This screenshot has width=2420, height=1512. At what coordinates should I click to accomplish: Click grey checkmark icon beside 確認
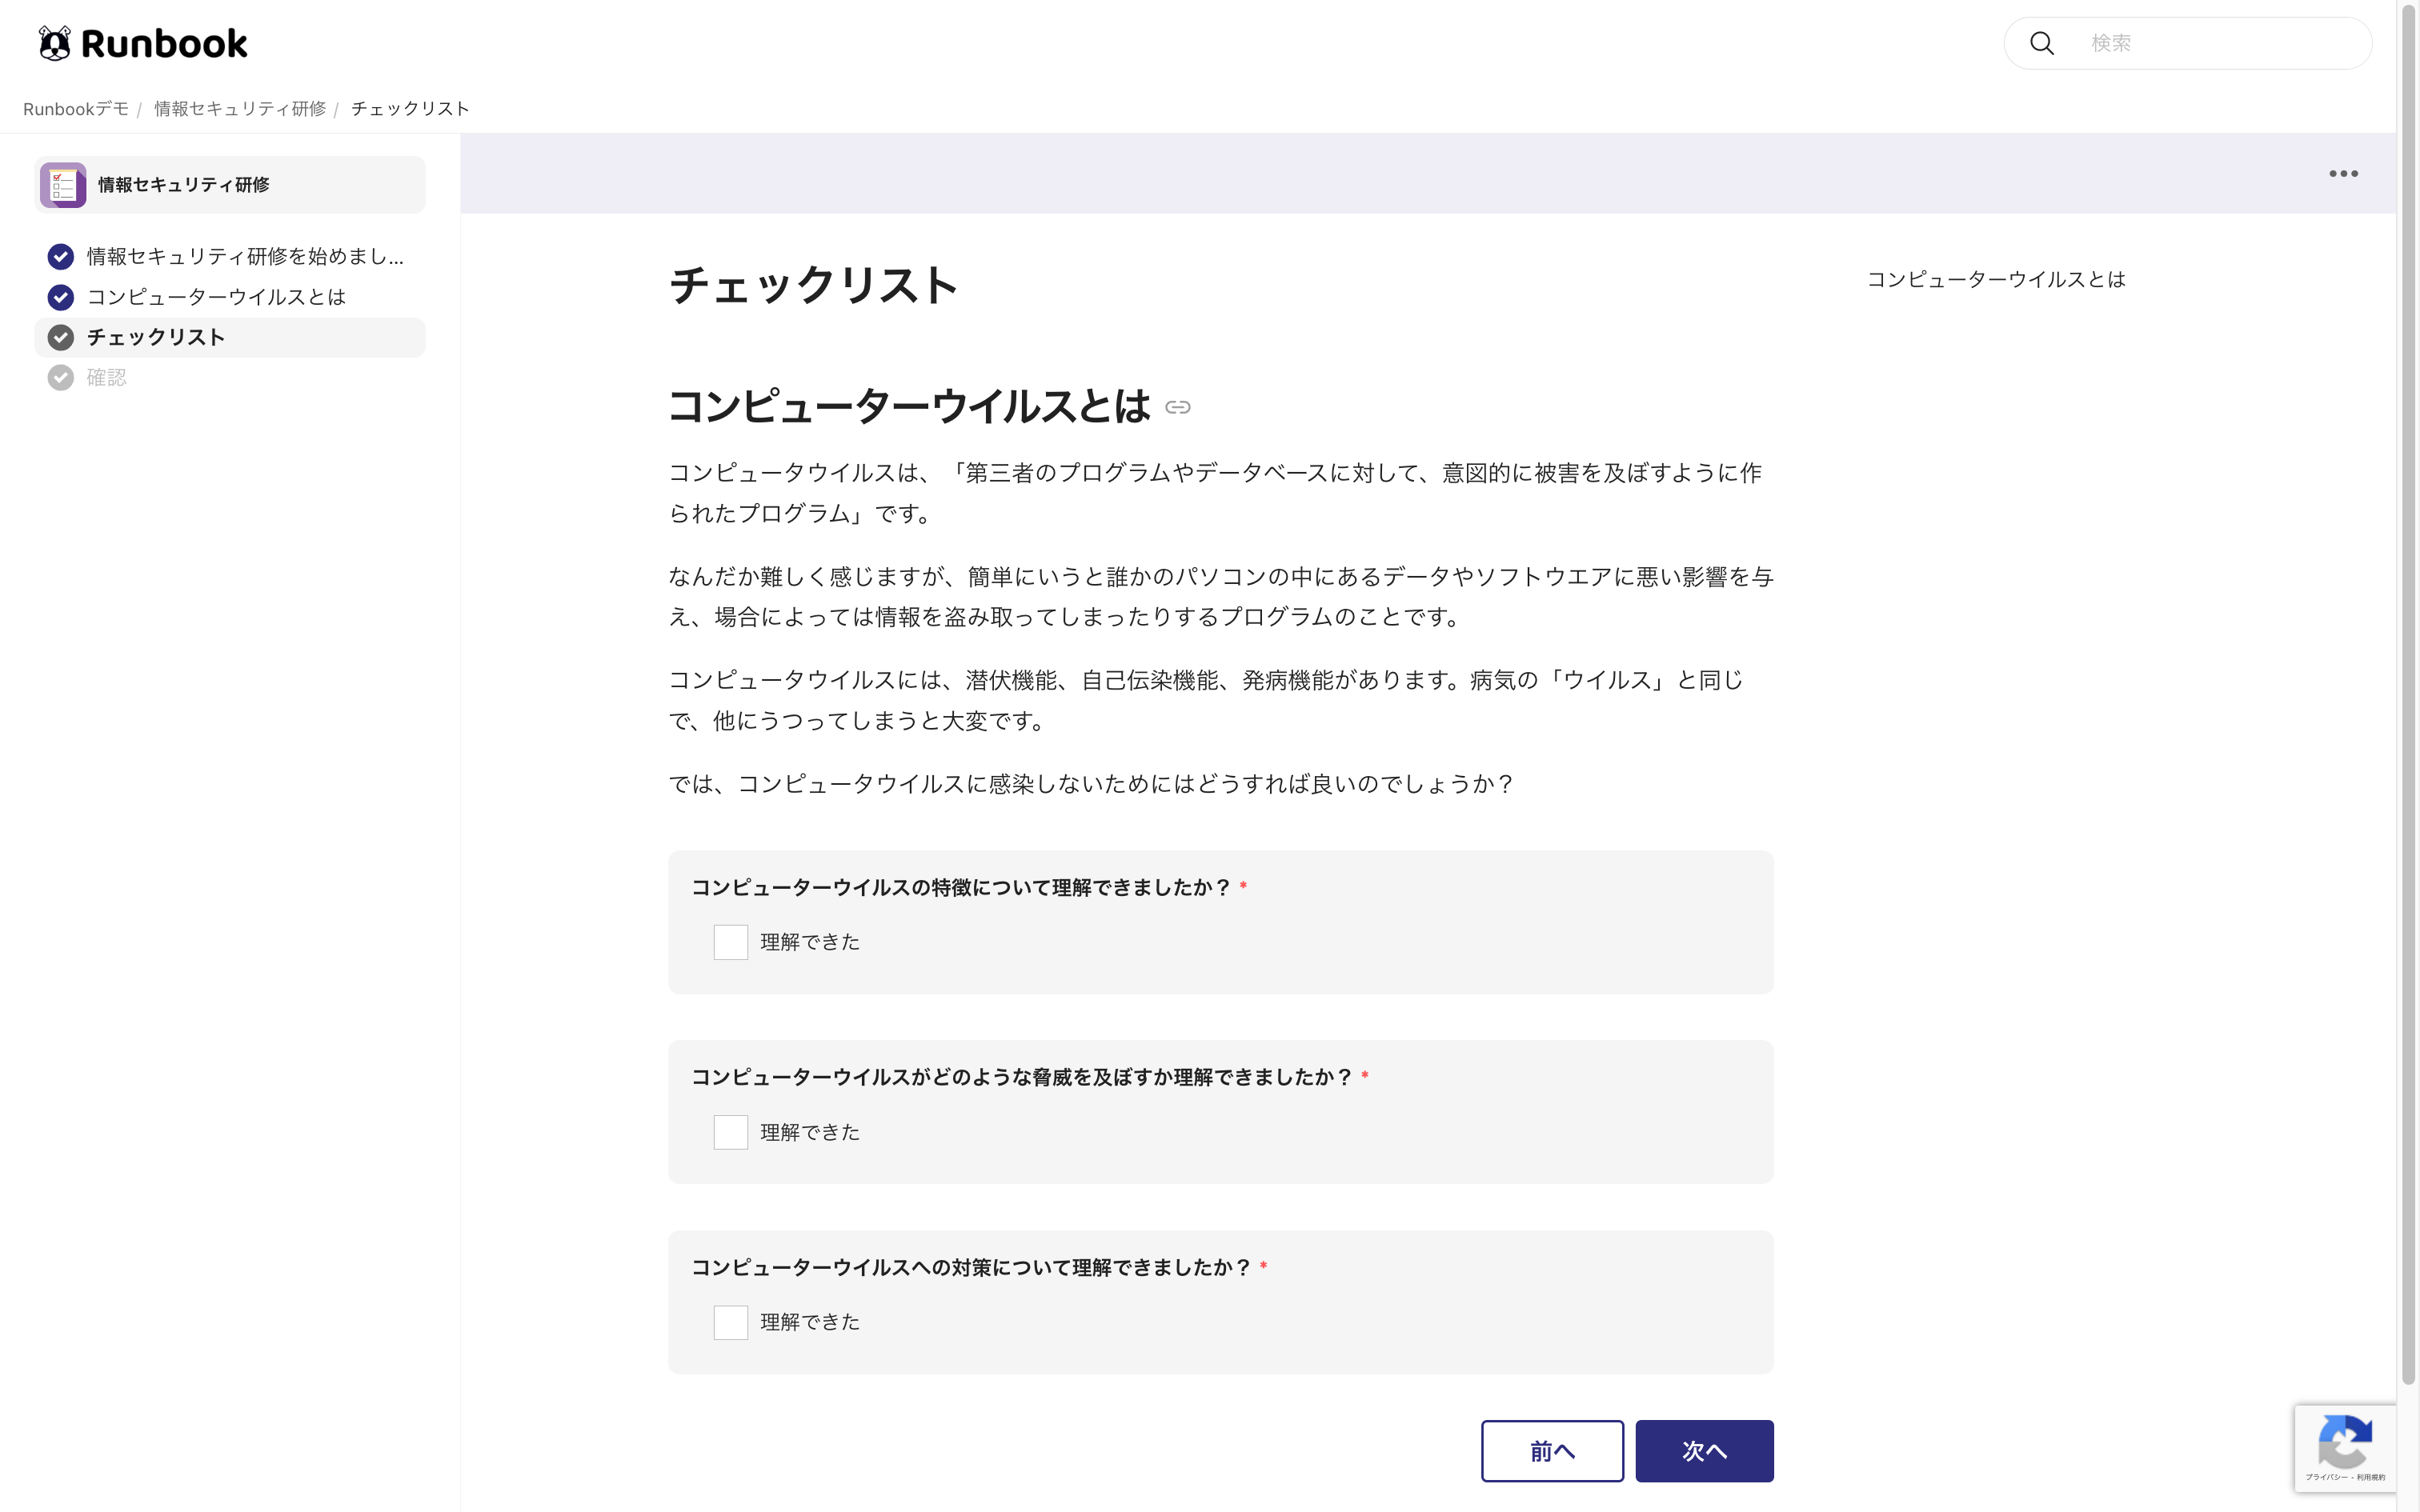click(x=61, y=378)
